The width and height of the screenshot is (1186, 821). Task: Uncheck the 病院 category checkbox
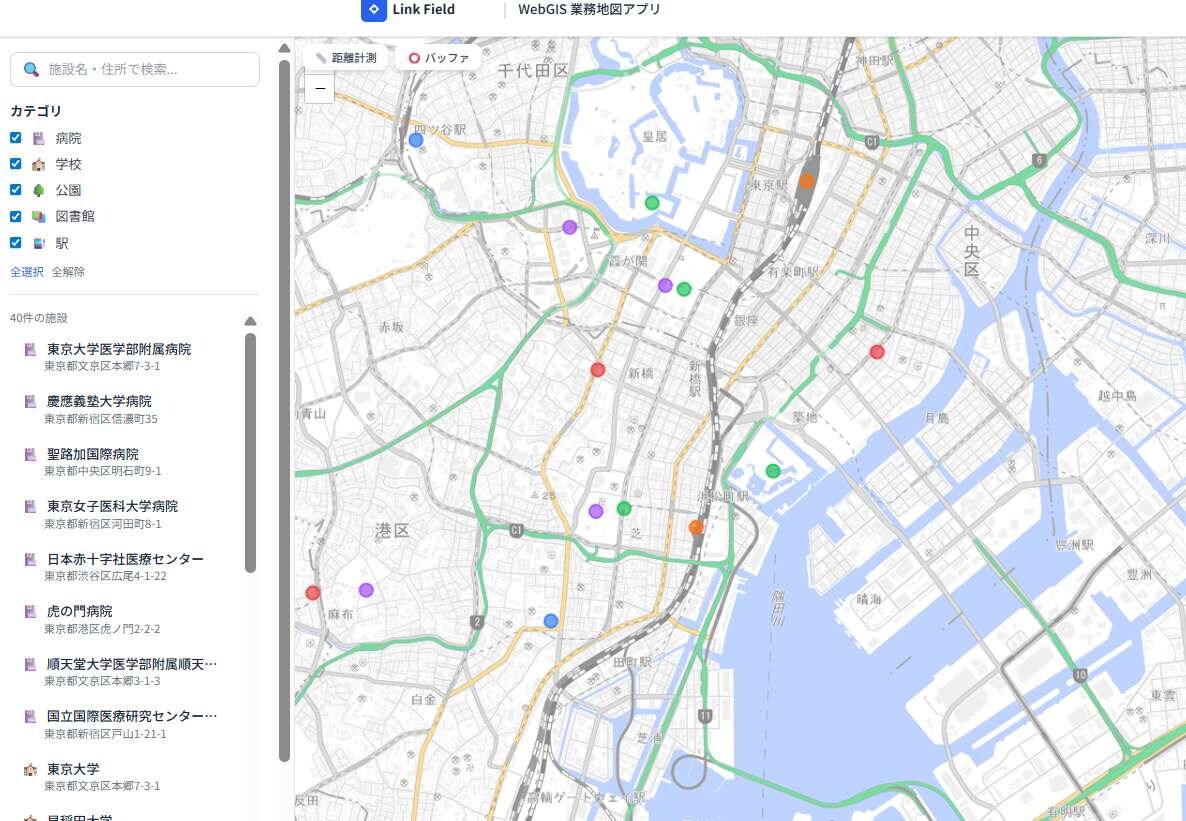click(x=15, y=138)
